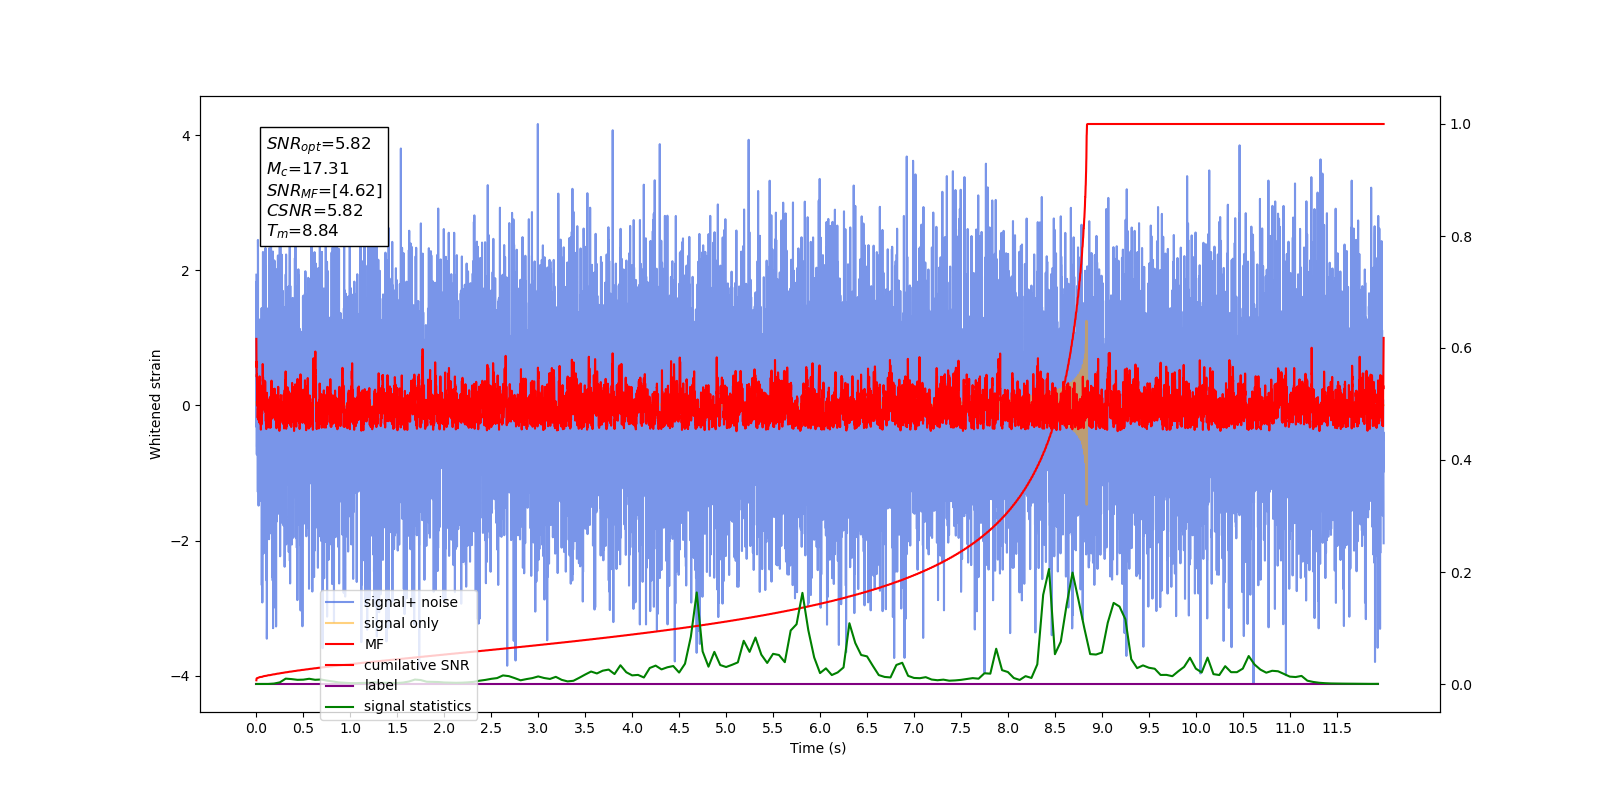
Task: Click the 9.0 tick on time axis
Action: tap(1102, 729)
